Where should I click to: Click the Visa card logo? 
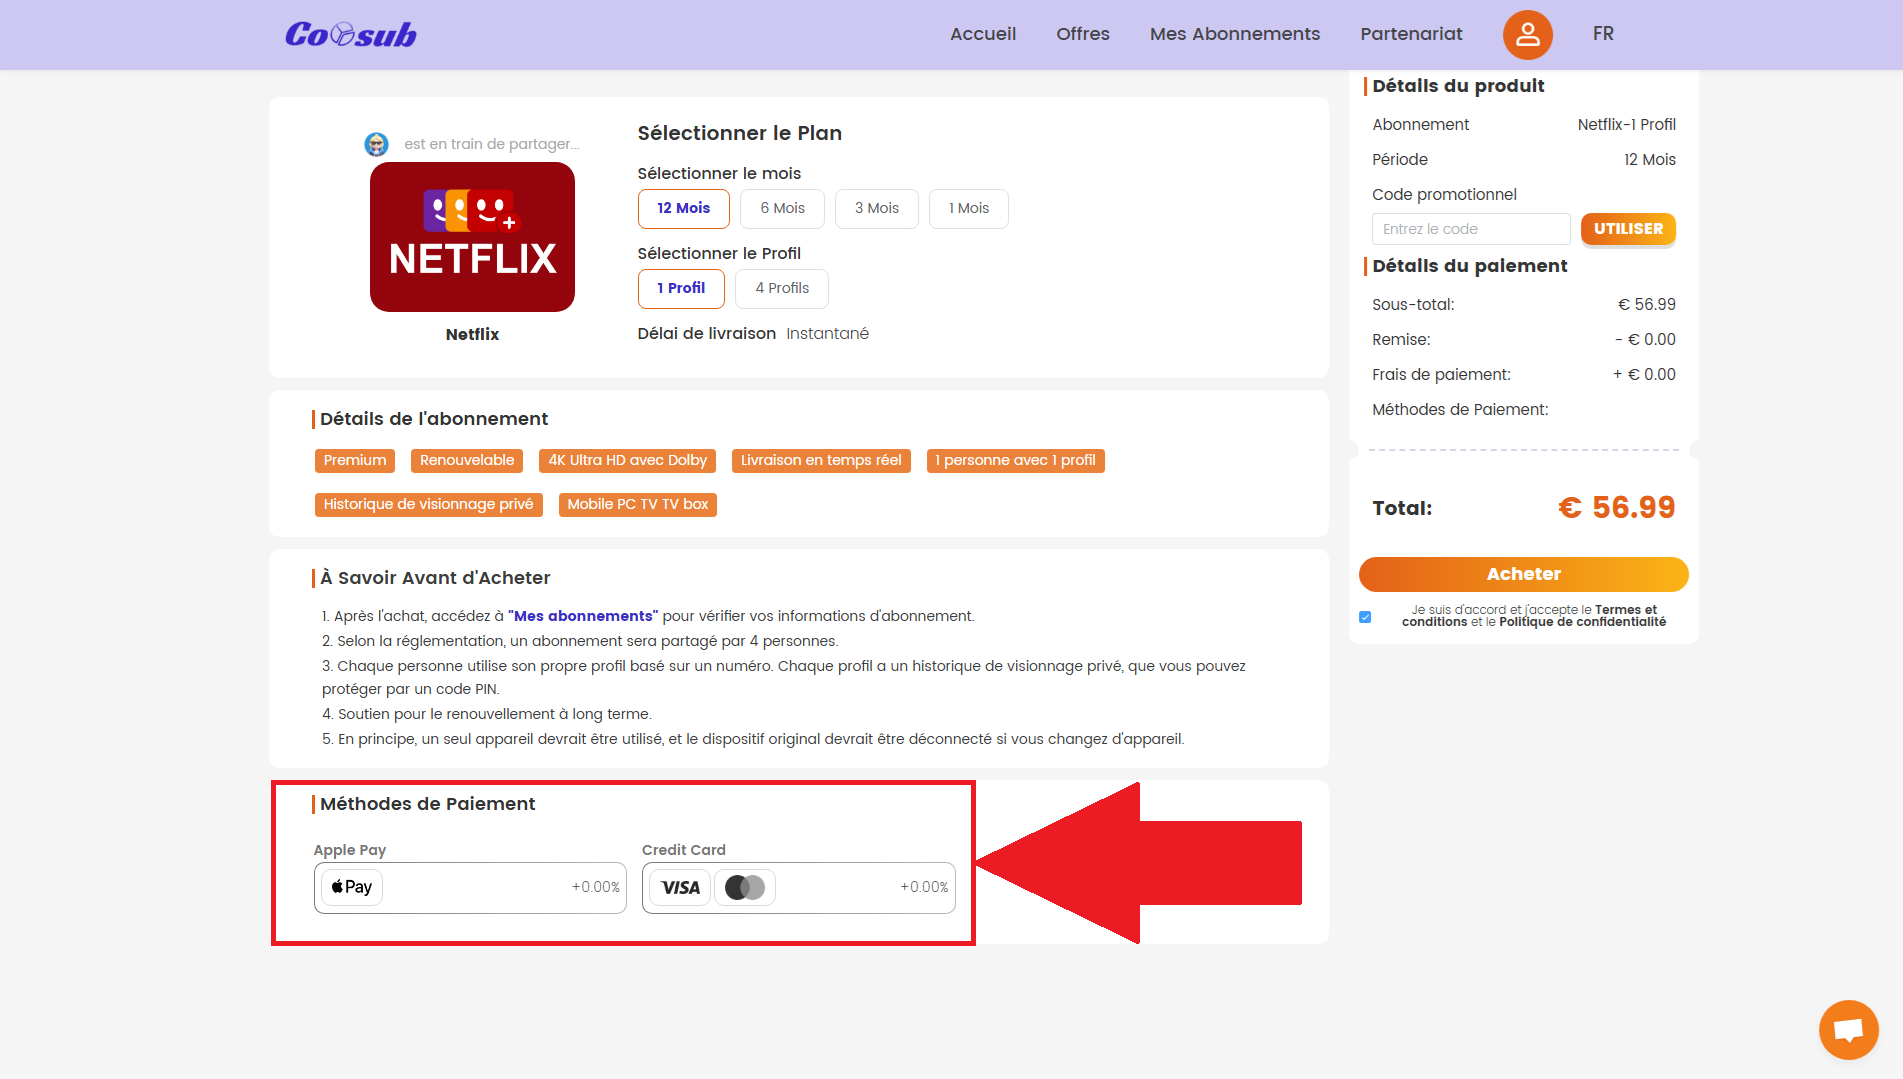(680, 888)
